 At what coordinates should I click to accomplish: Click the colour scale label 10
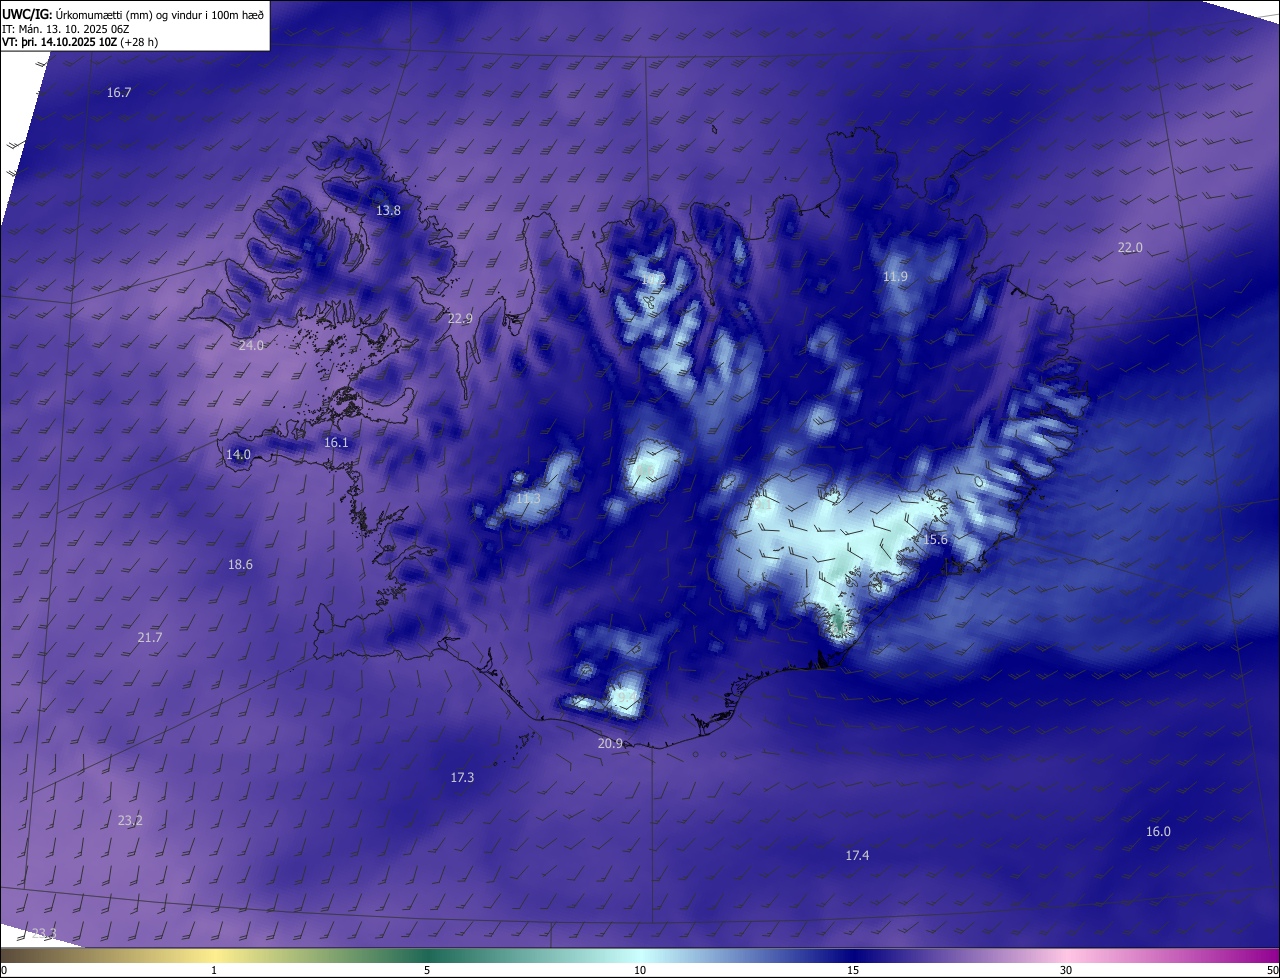[640, 971]
